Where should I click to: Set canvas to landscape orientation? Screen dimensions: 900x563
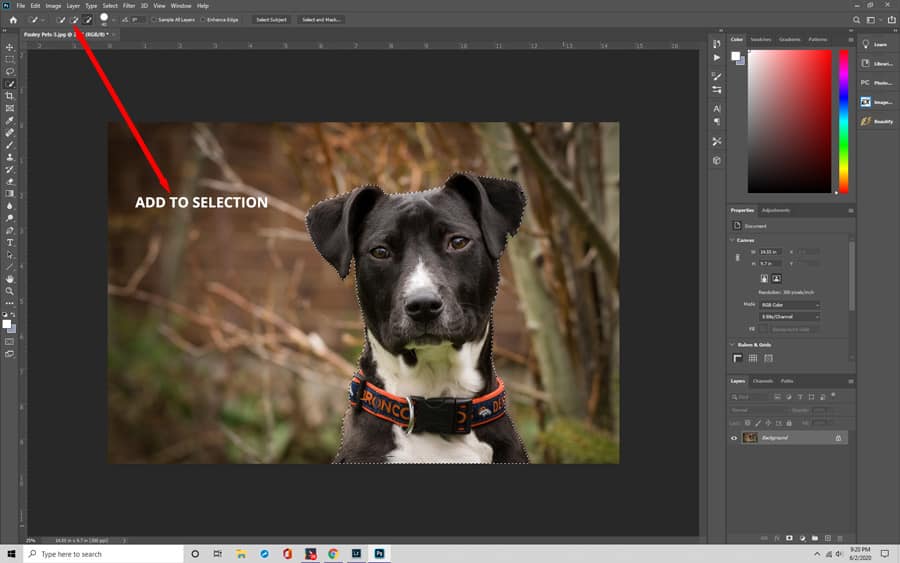click(x=777, y=278)
